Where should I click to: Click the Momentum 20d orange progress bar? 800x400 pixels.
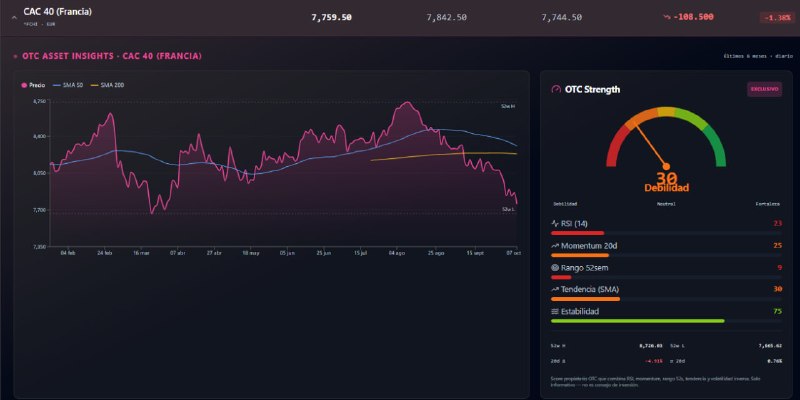click(580, 255)
